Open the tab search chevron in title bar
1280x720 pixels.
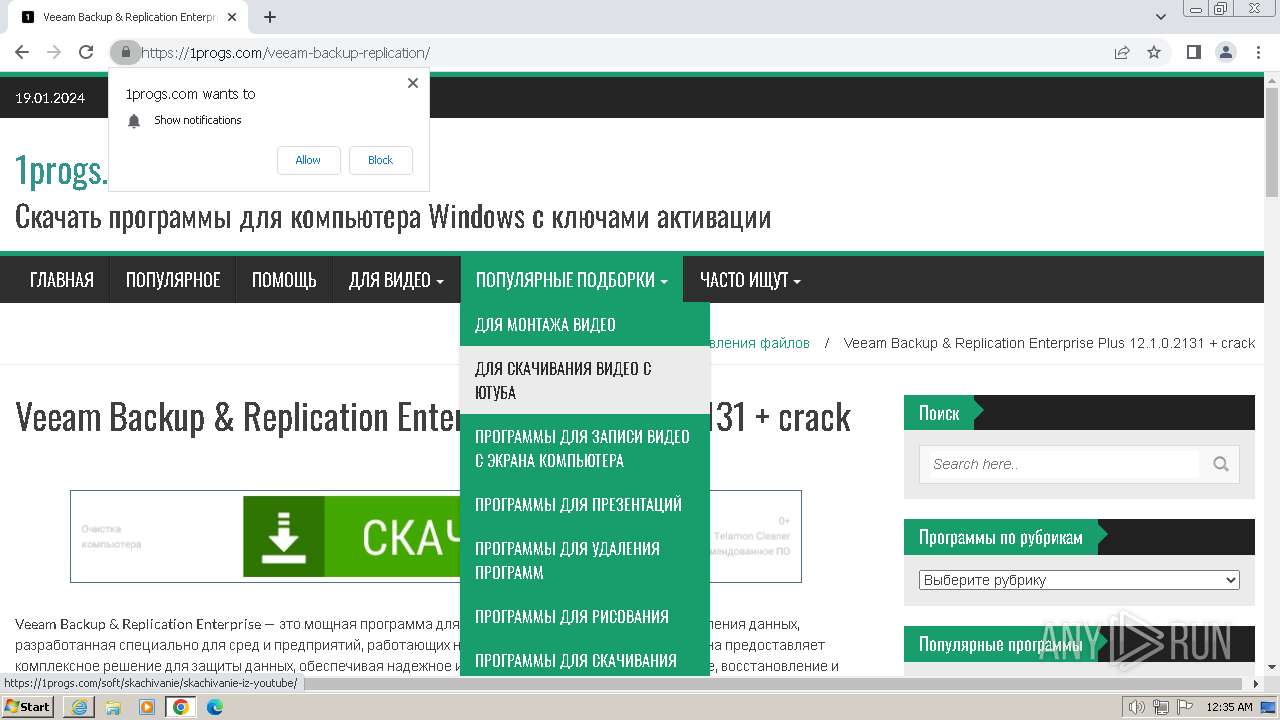tap(1161, 17)
